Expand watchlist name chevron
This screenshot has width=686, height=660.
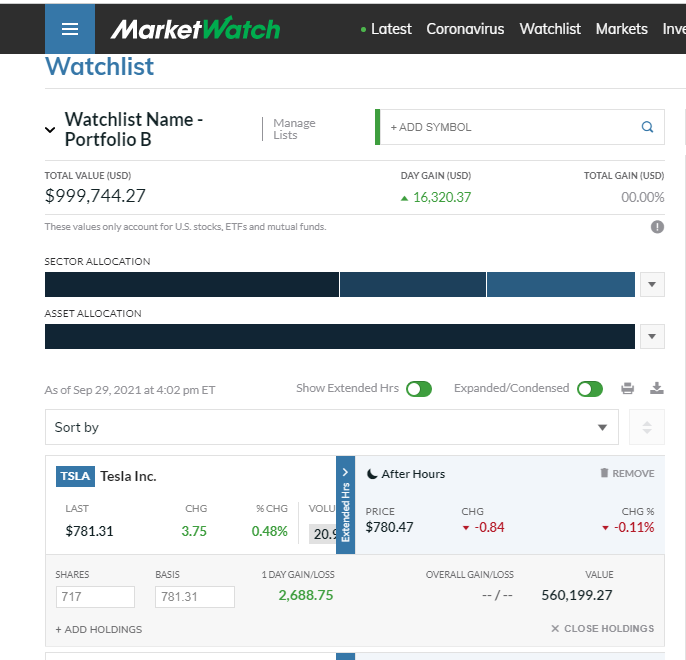(x=50, y=129)
